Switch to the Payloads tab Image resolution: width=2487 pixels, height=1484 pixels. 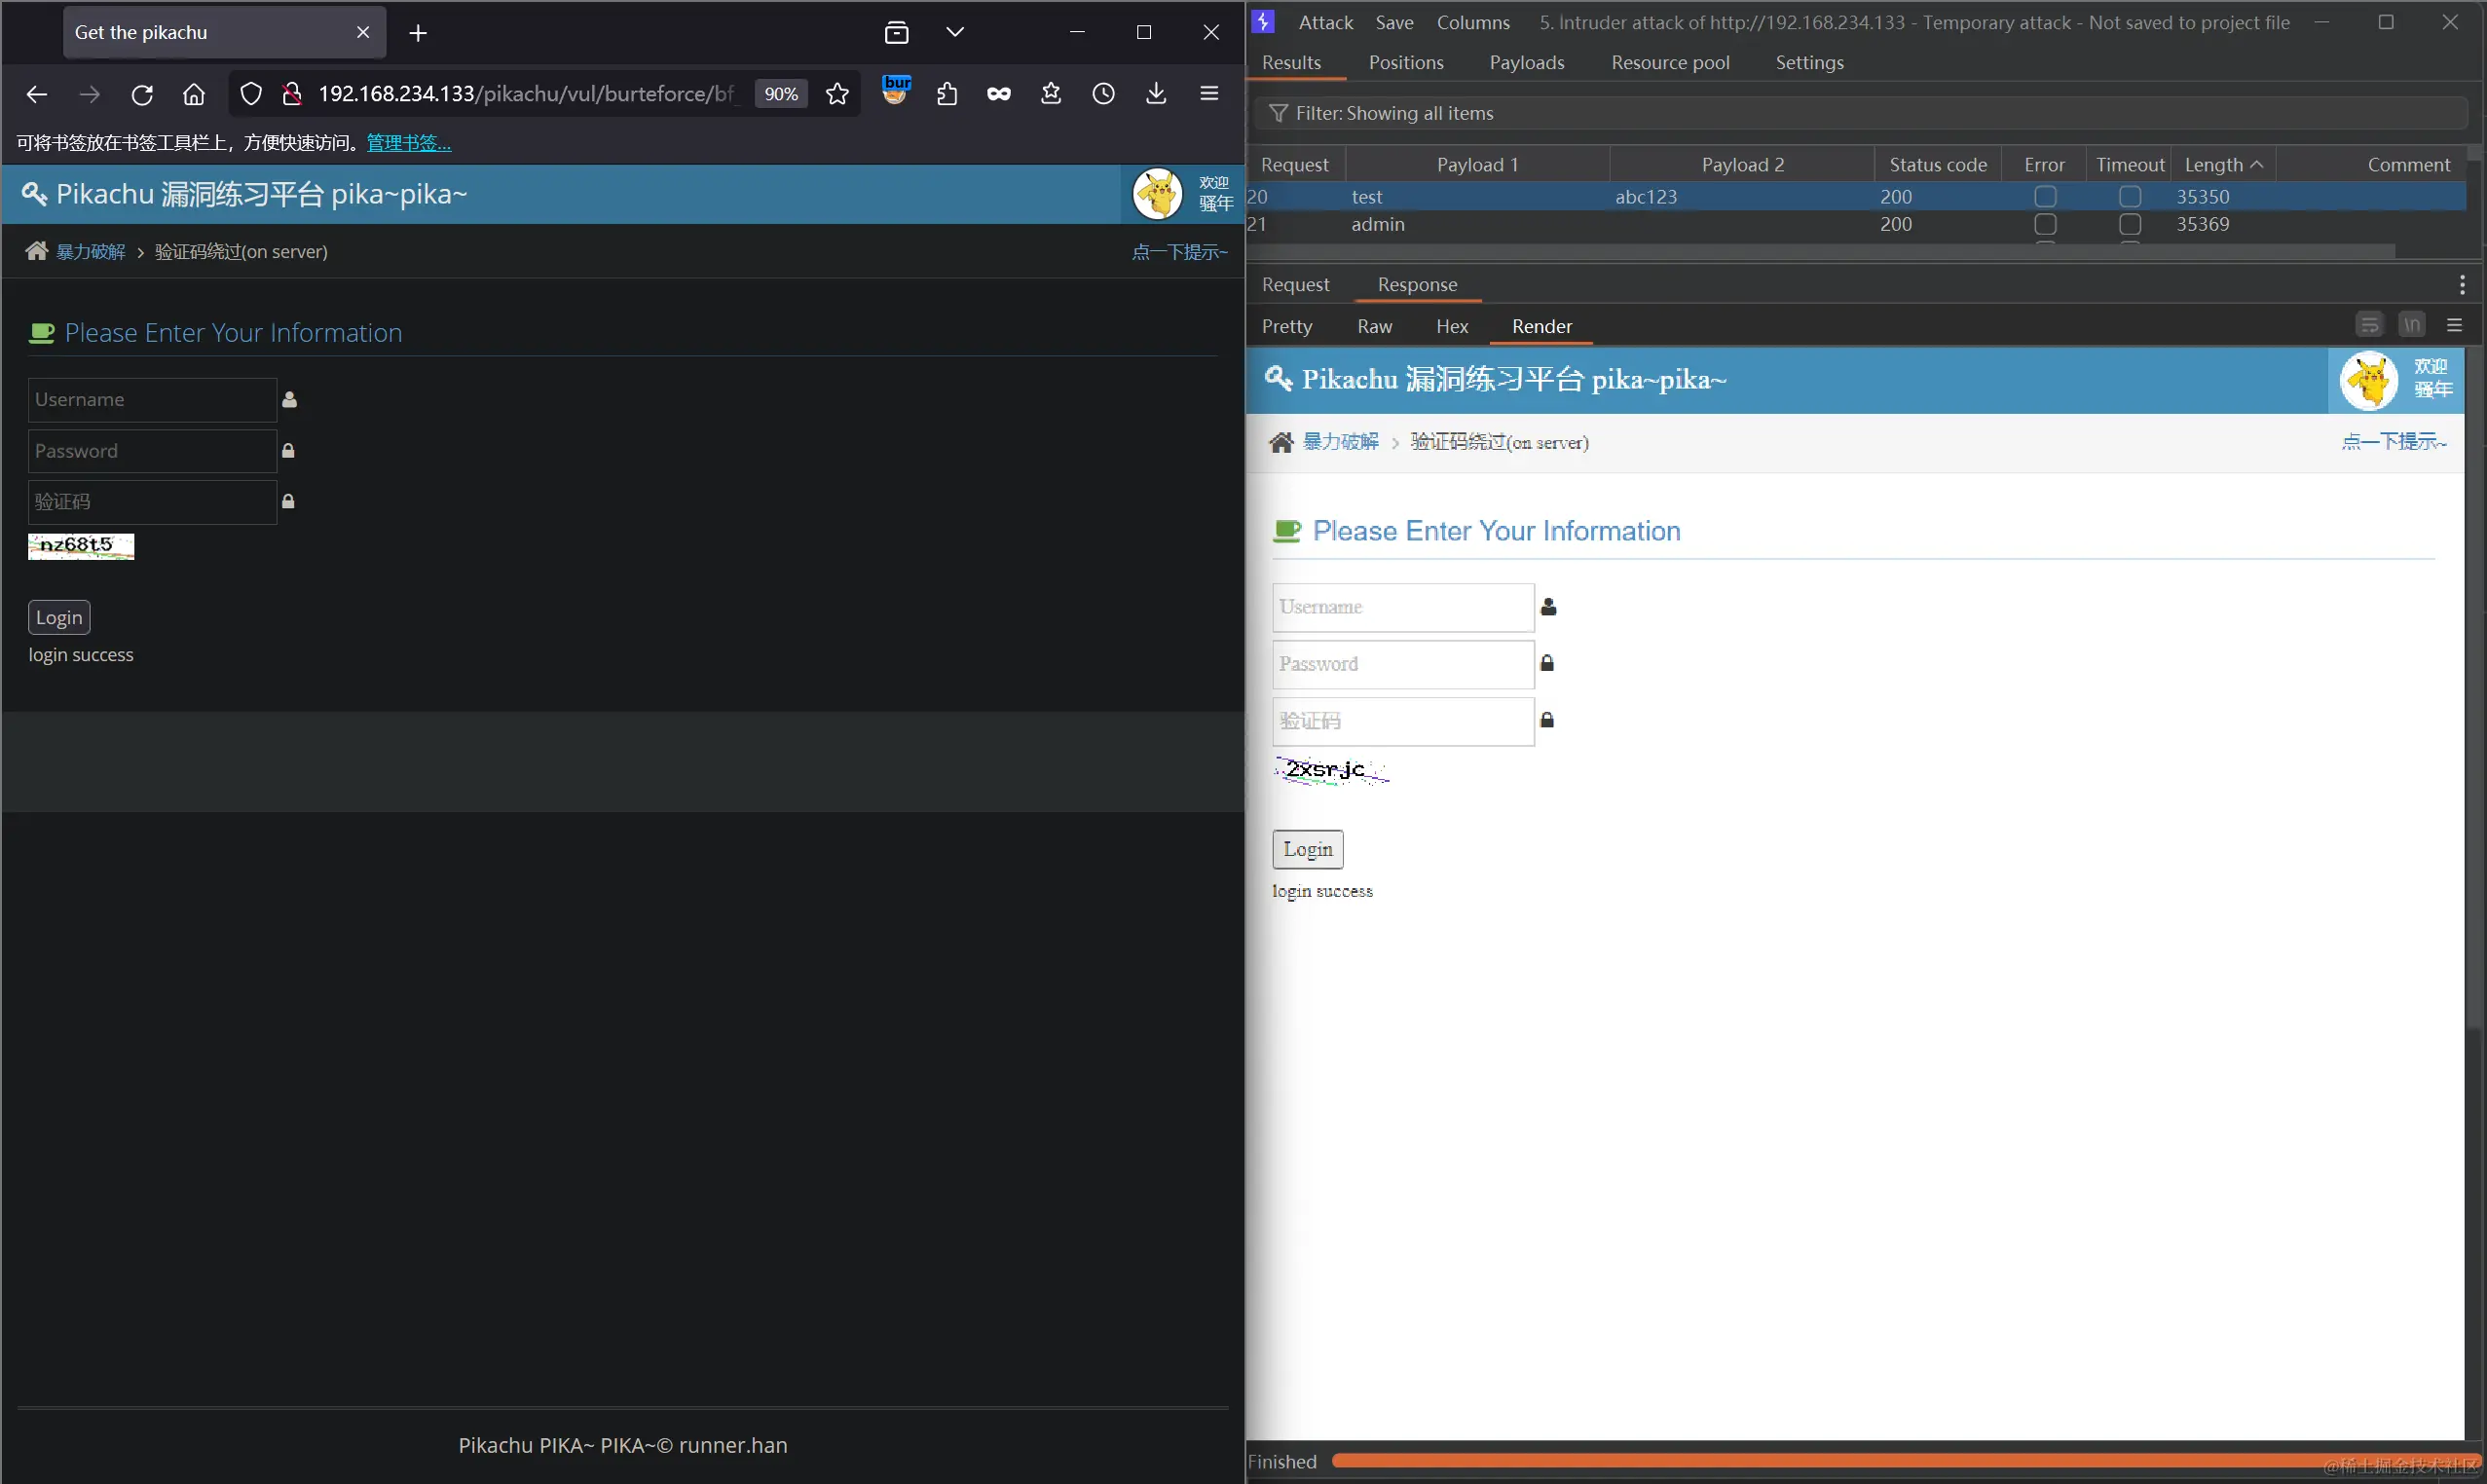1526,63
